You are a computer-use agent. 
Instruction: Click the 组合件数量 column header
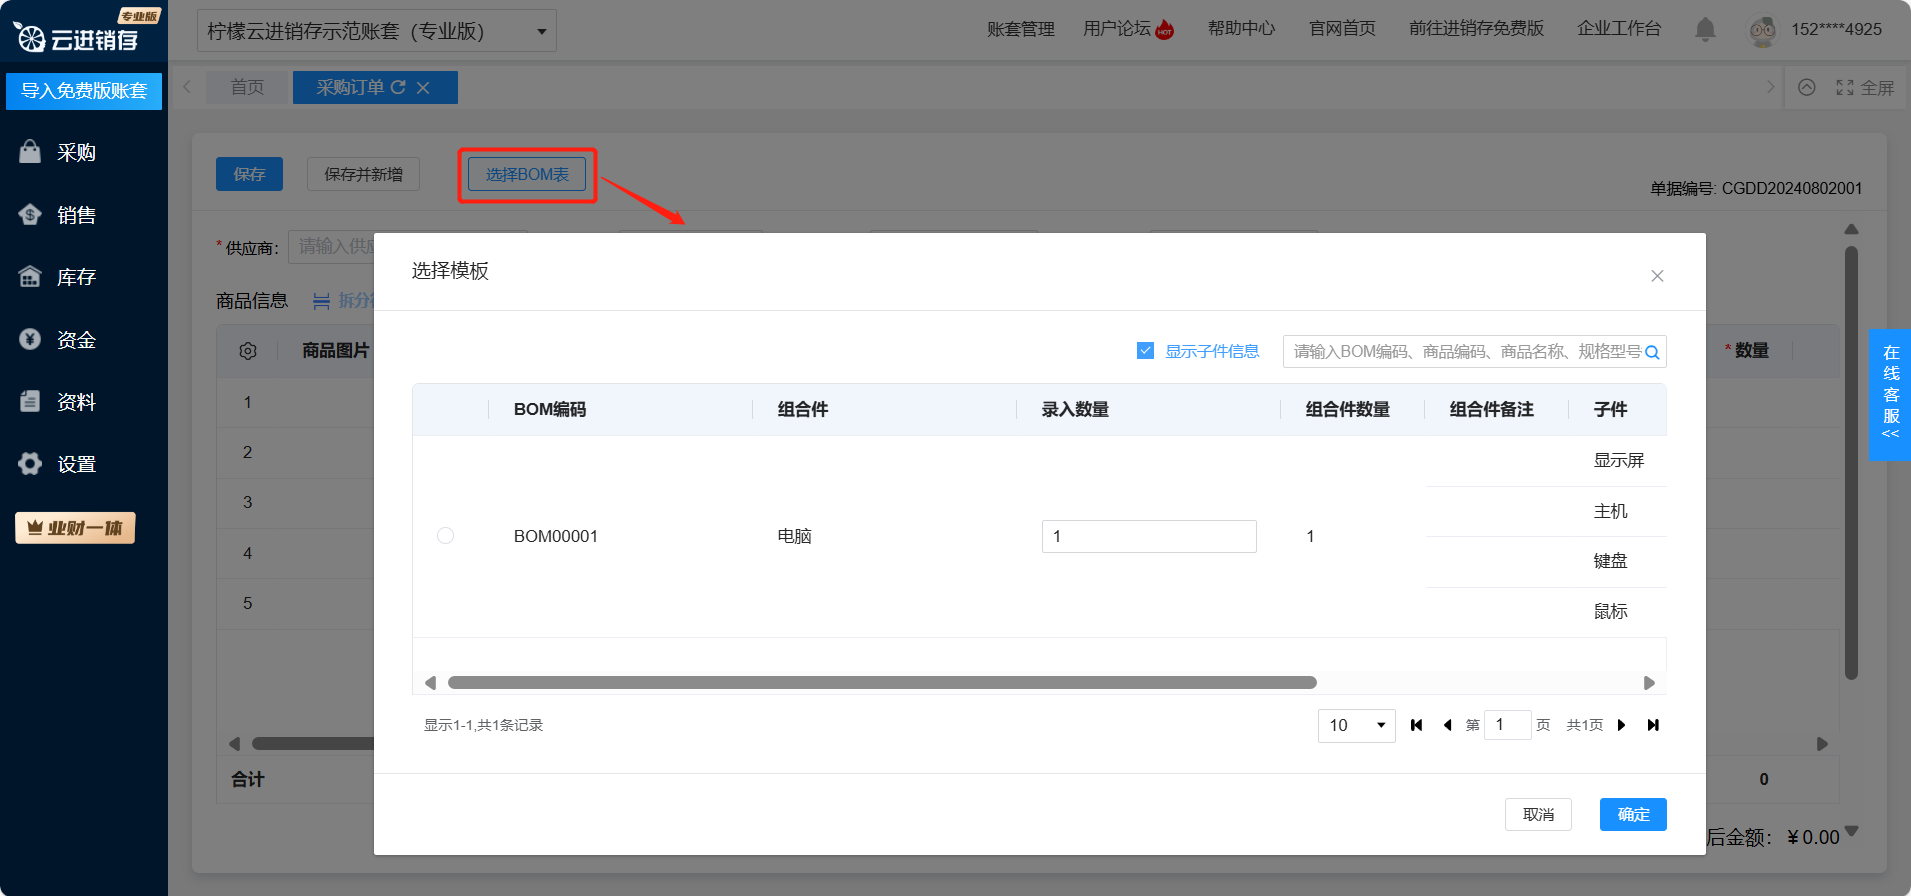coord(1347,409)
